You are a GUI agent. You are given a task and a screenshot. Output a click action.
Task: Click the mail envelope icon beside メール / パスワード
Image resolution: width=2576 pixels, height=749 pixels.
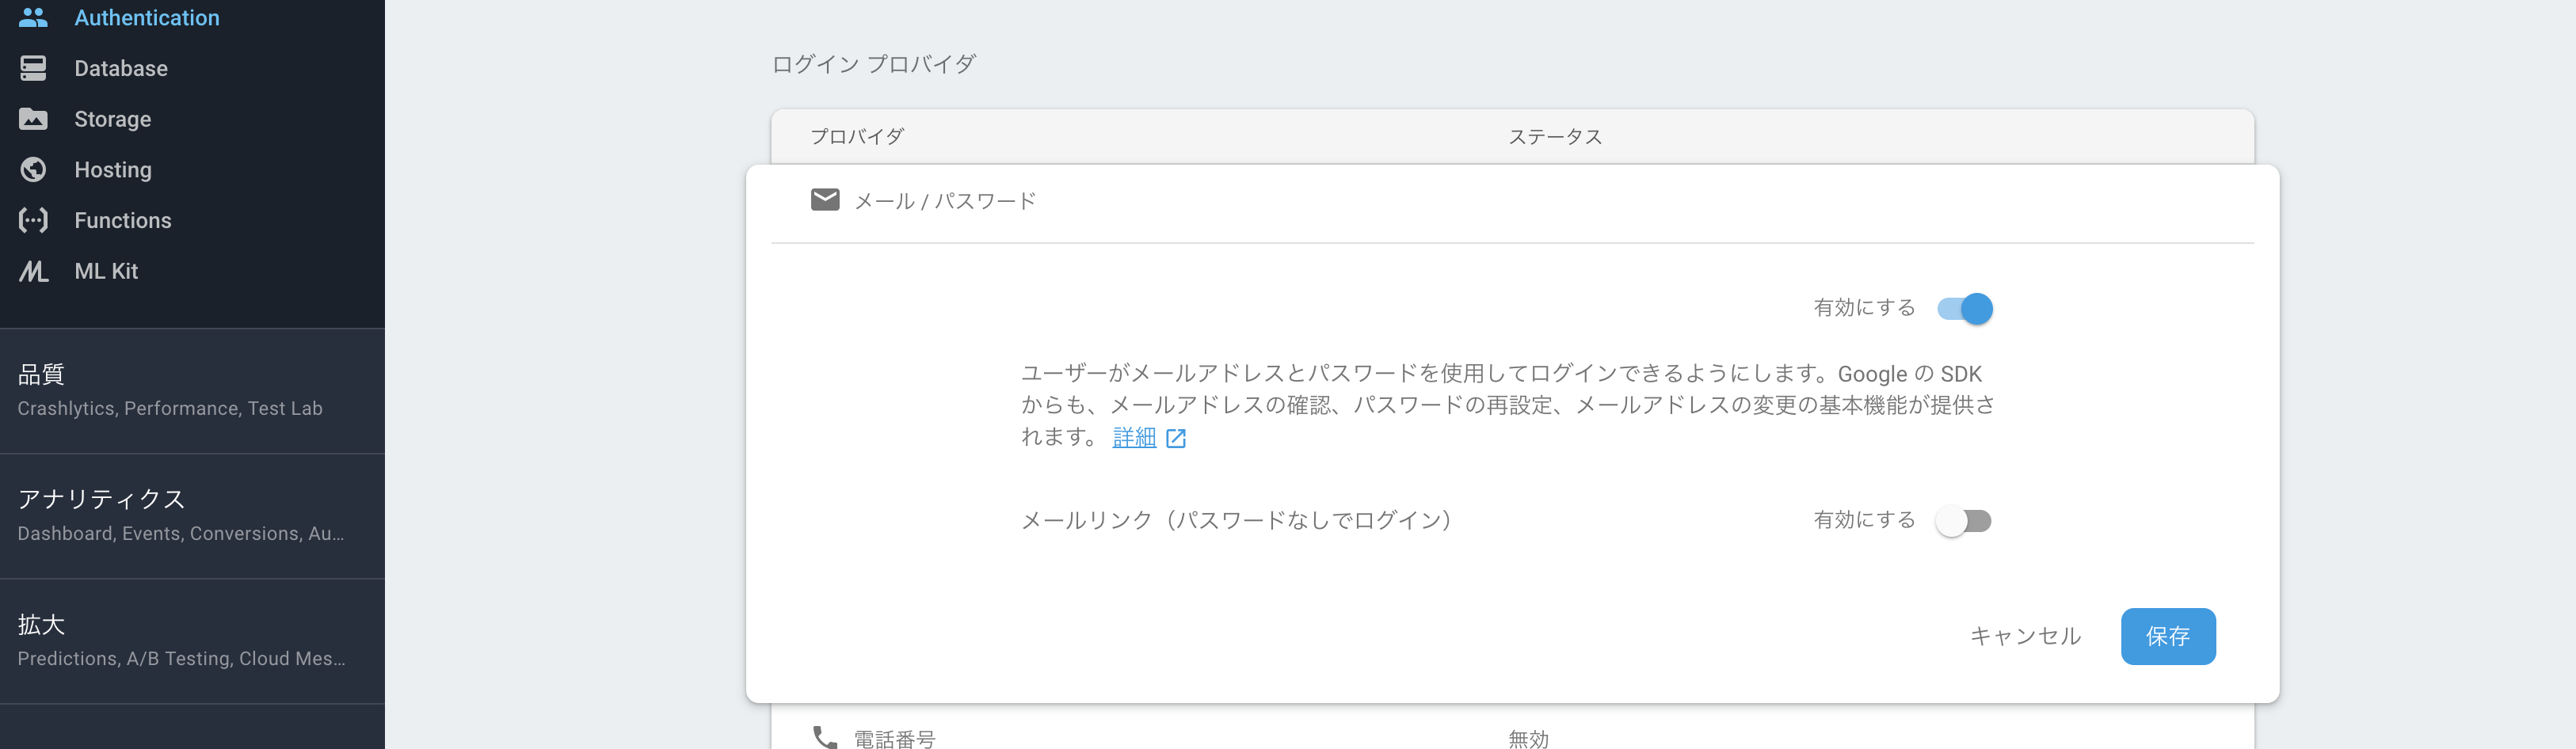(x=824, y=199)
